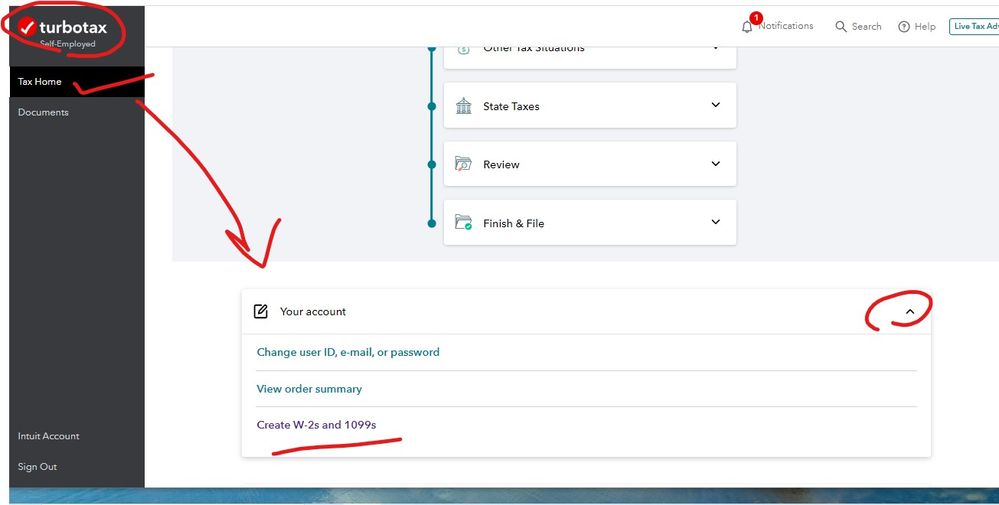Click the Live Tax Advice button
This screenshot has width=999, height=505.
click(x=974, y=26)
